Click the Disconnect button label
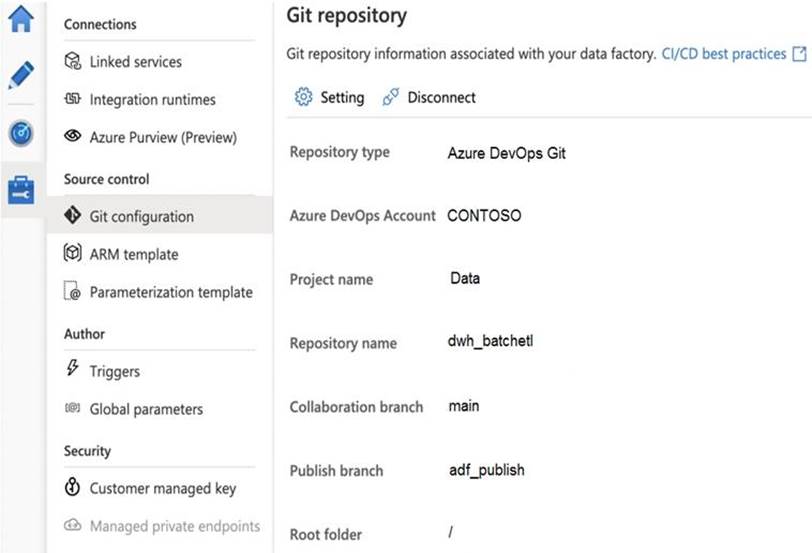 pyautogui.click(x=441, y=97)
